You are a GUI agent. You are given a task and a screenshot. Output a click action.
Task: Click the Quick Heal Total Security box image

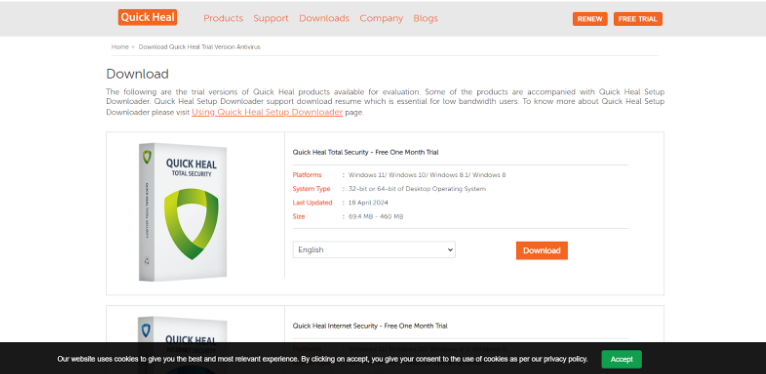point(183,212)
